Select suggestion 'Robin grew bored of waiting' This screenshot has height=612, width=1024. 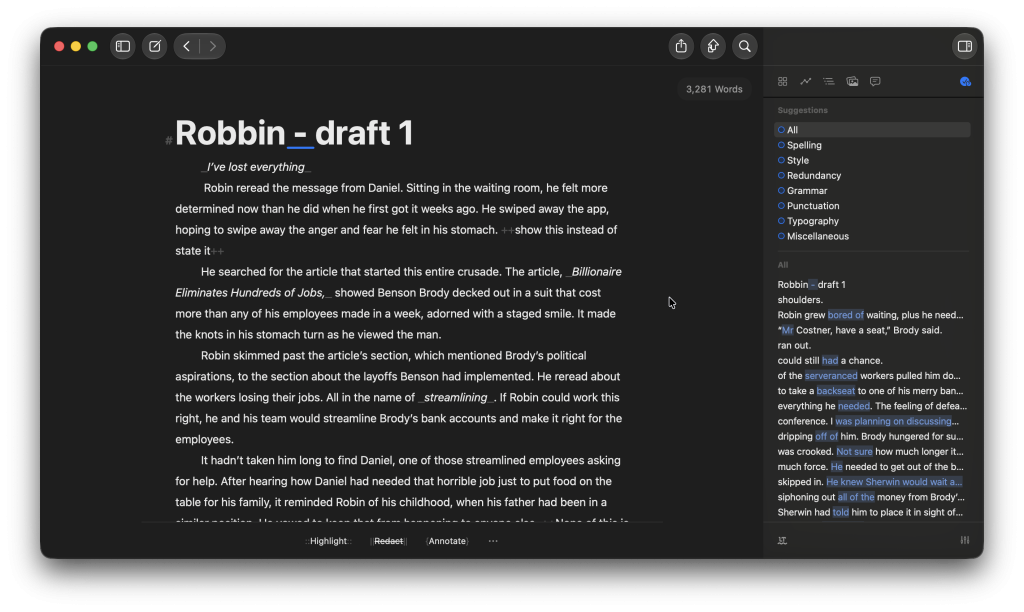(x=872, y=315)
